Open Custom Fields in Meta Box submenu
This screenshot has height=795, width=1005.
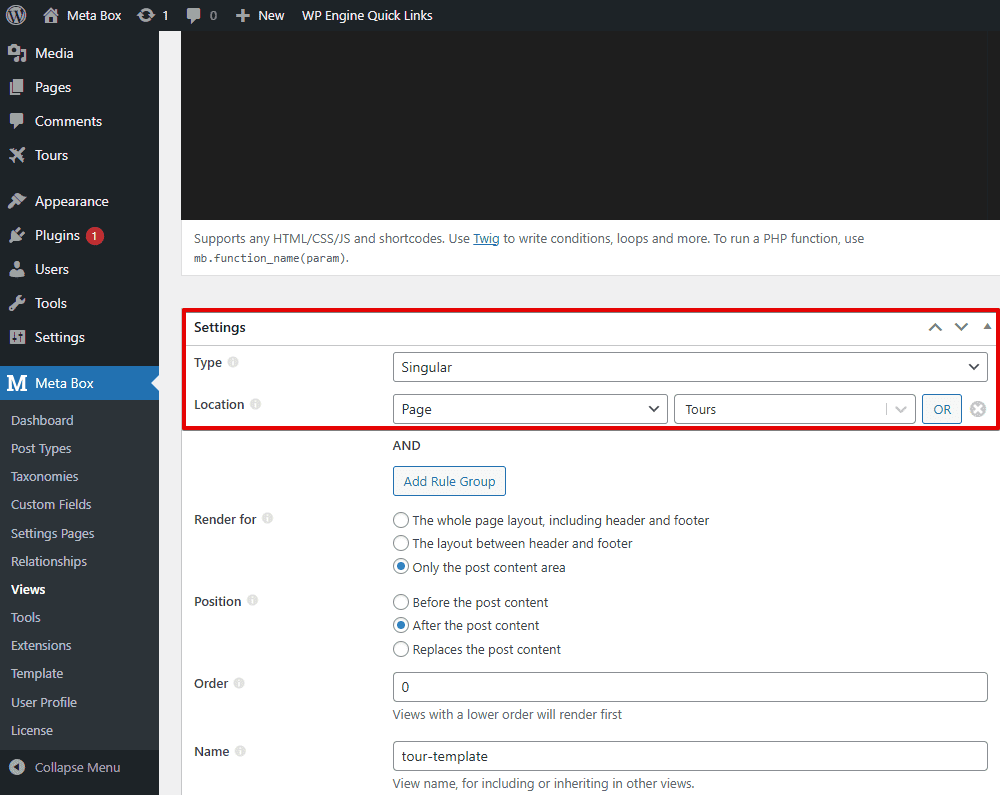(x=51, y=505)
